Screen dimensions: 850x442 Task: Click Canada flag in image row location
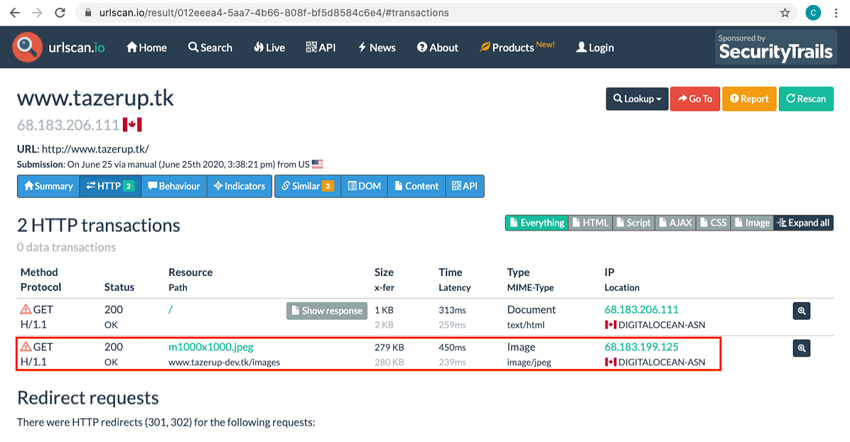pos(610,362)
